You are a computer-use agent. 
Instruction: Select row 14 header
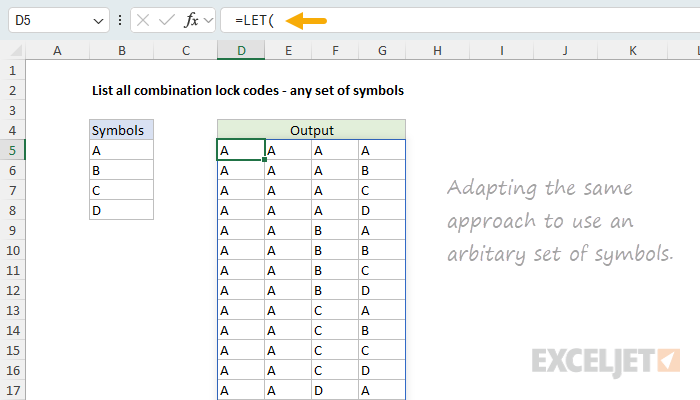tap(12, 330)
